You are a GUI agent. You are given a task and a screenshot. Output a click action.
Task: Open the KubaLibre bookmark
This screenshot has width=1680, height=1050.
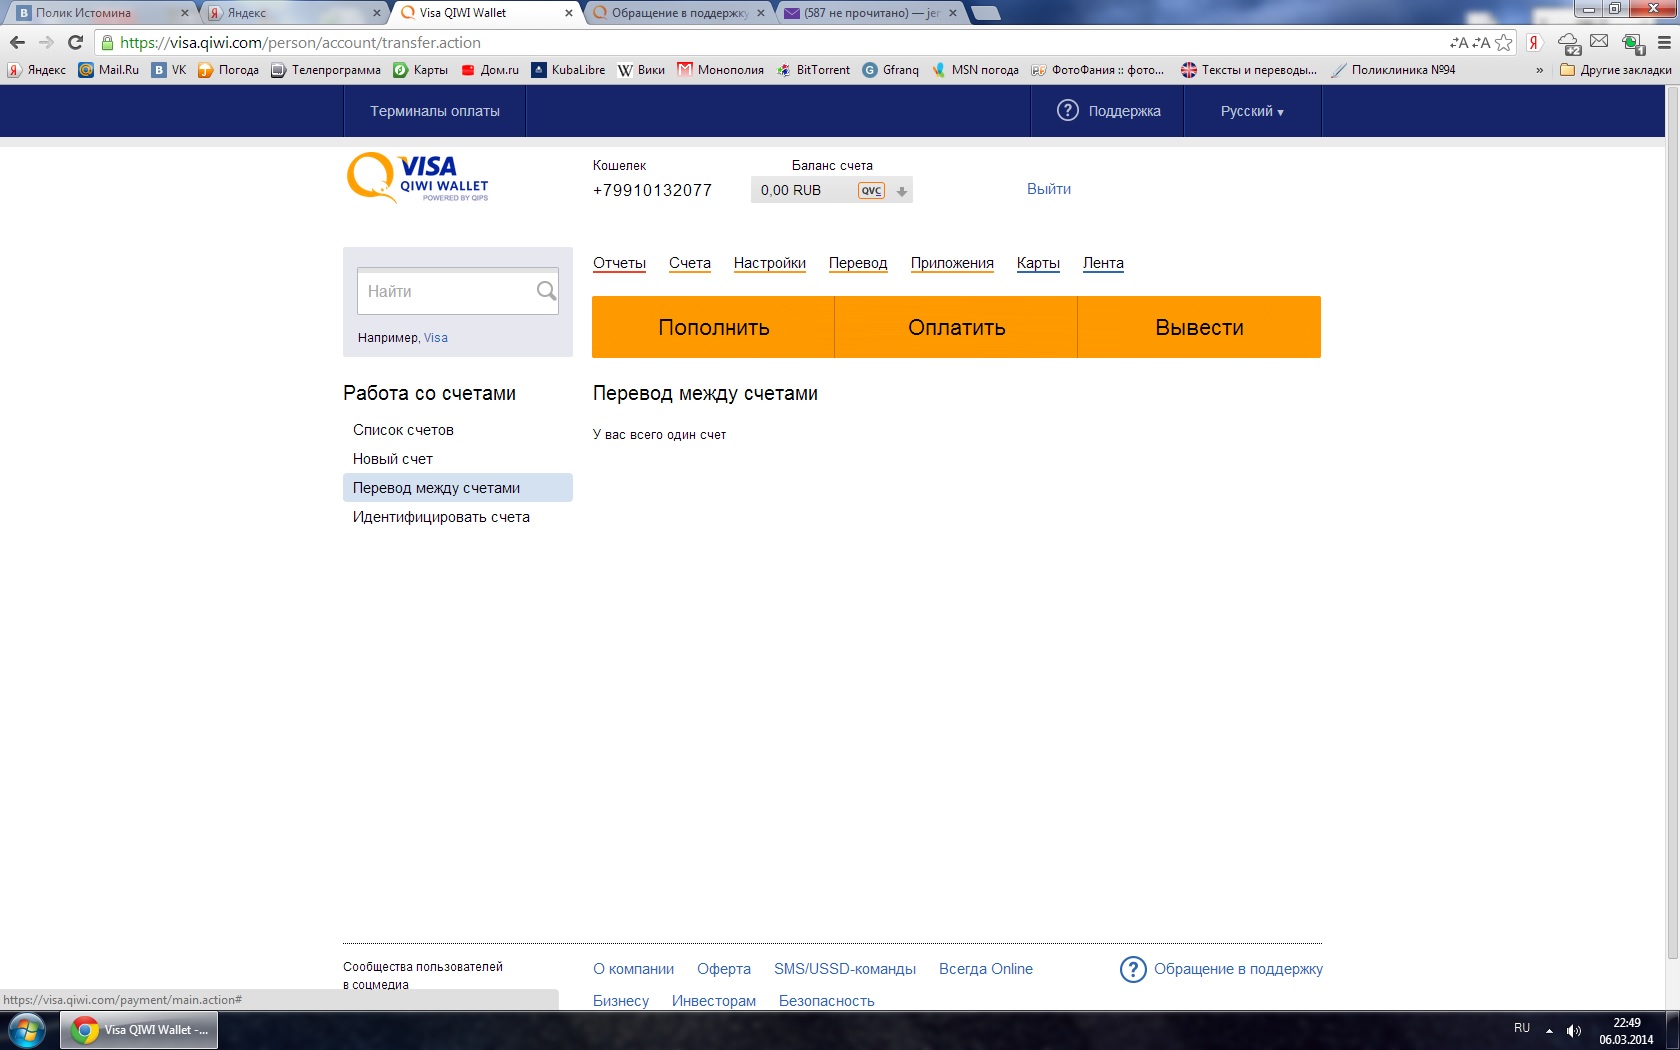coord(568,70)
